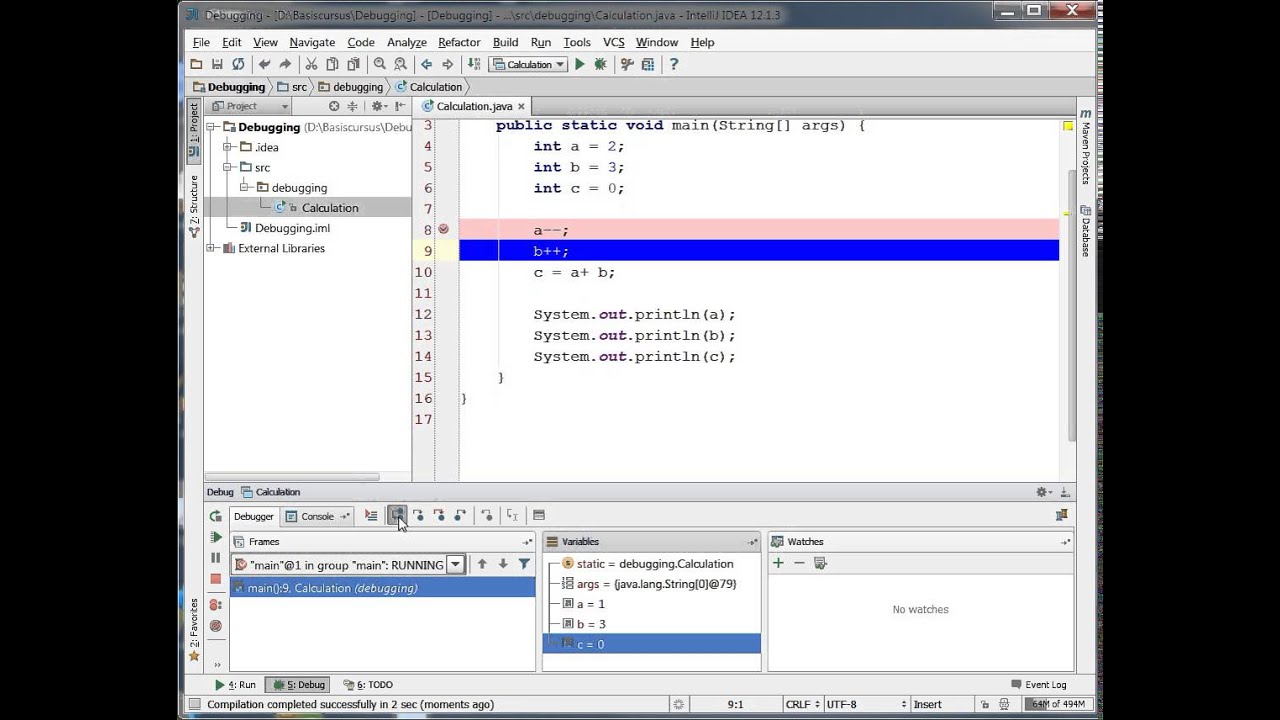Stop the debug session red square
Screen dimensions: 1280x720
215,579
